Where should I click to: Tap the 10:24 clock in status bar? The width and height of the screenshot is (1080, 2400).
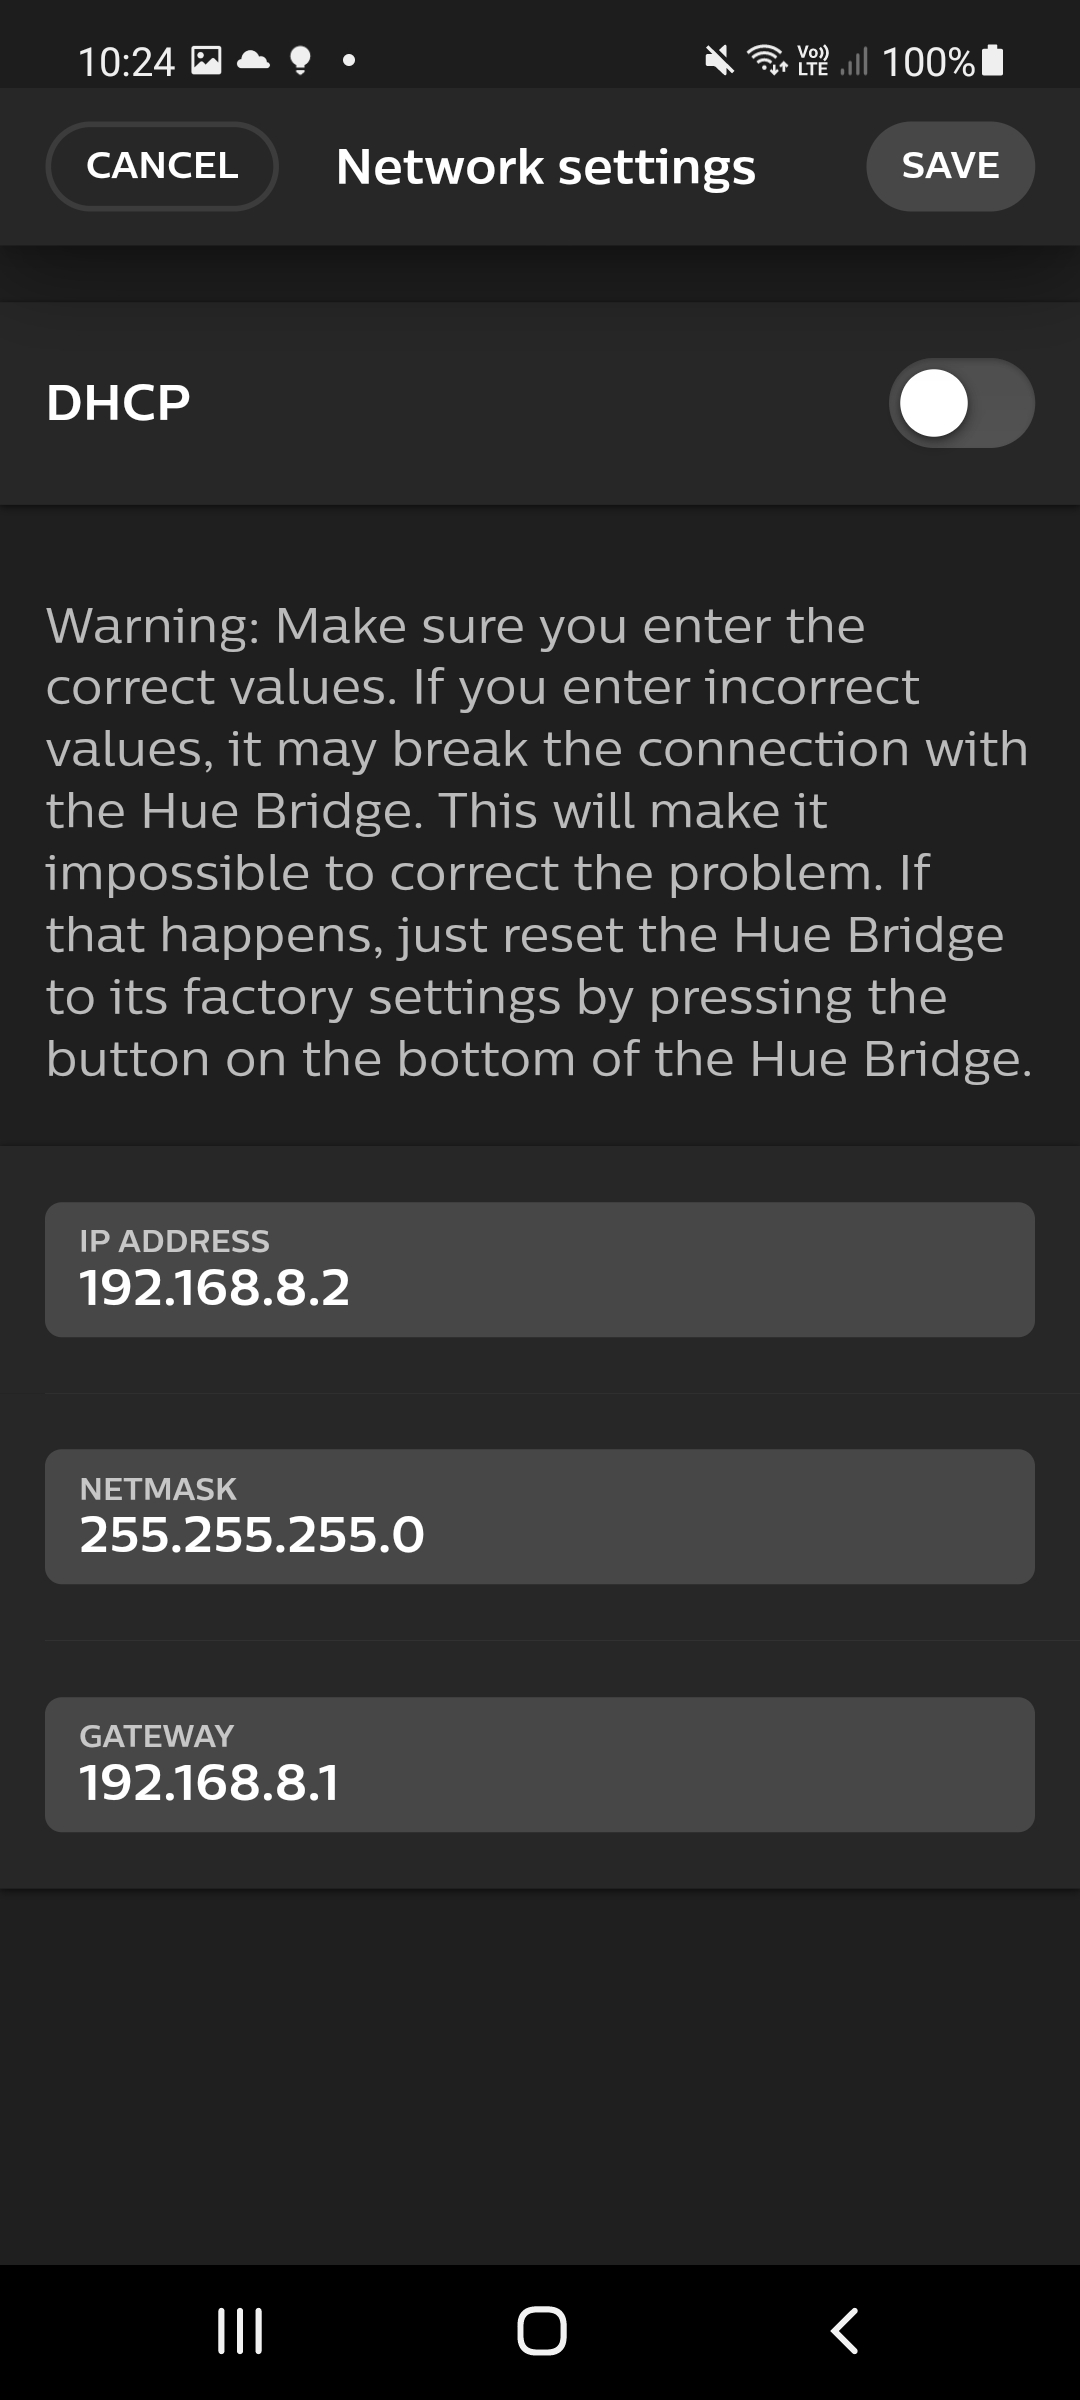[x=127, y=62]
